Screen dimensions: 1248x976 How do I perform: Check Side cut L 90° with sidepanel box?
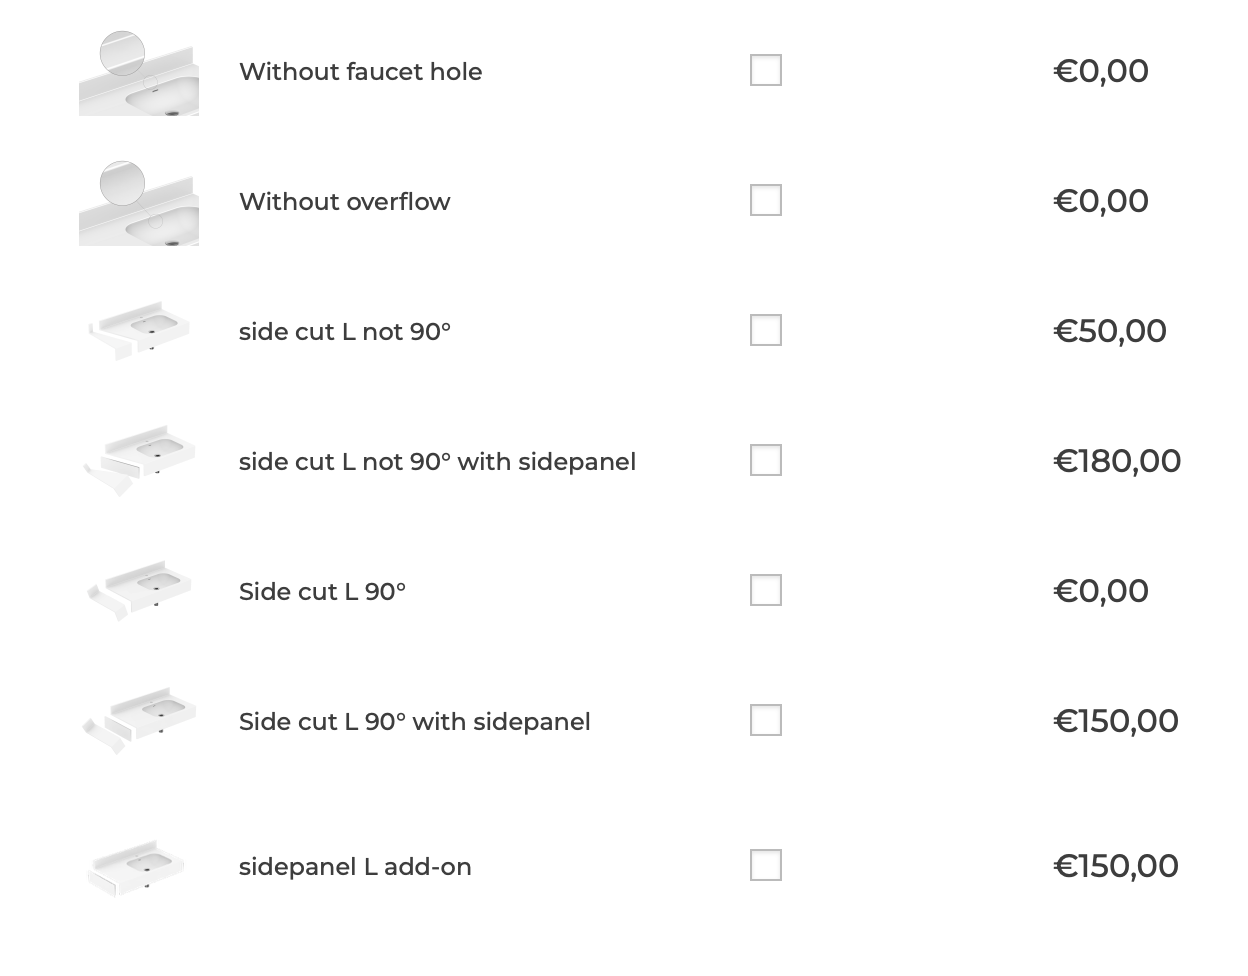tap(766, 721)
